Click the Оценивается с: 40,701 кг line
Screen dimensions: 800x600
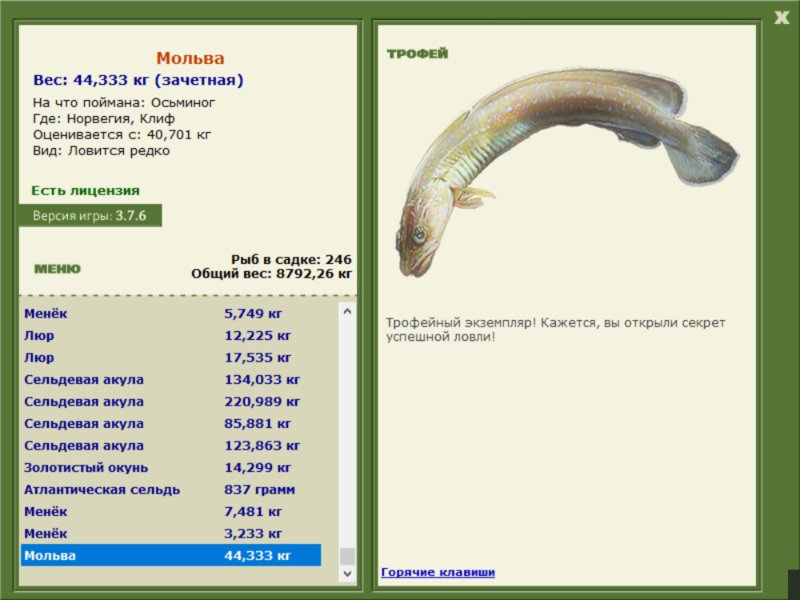122,135
